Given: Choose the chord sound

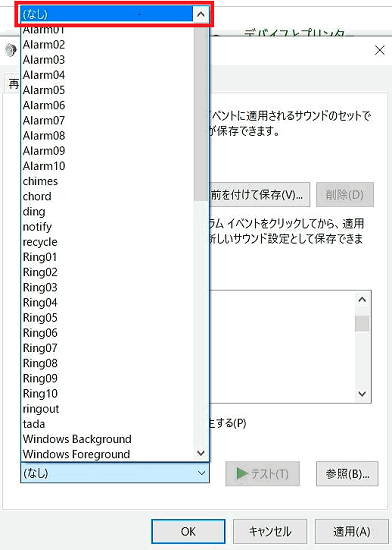Looking at the screenshot, I should coord(107,196).
